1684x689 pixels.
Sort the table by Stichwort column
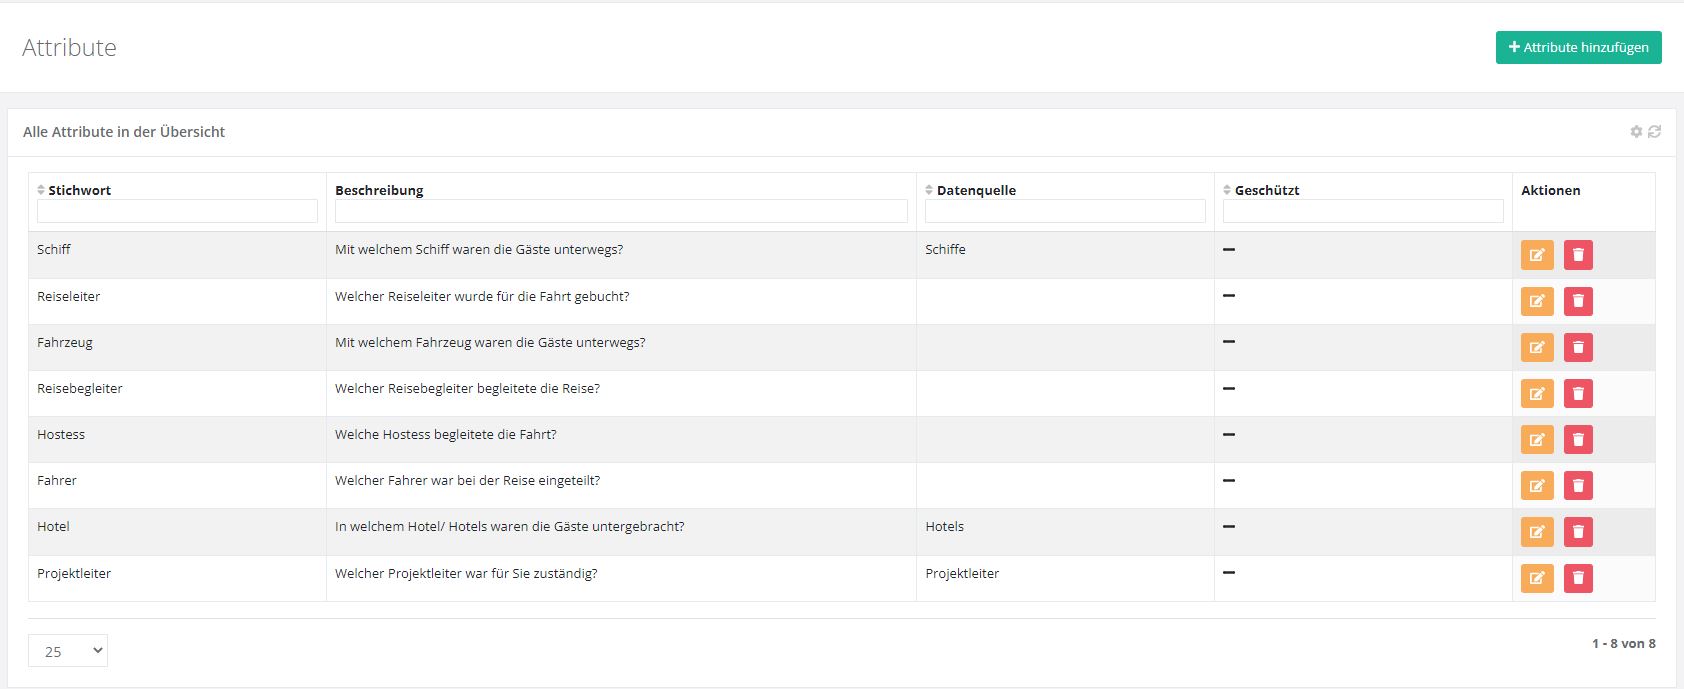(x=79, y=190)
